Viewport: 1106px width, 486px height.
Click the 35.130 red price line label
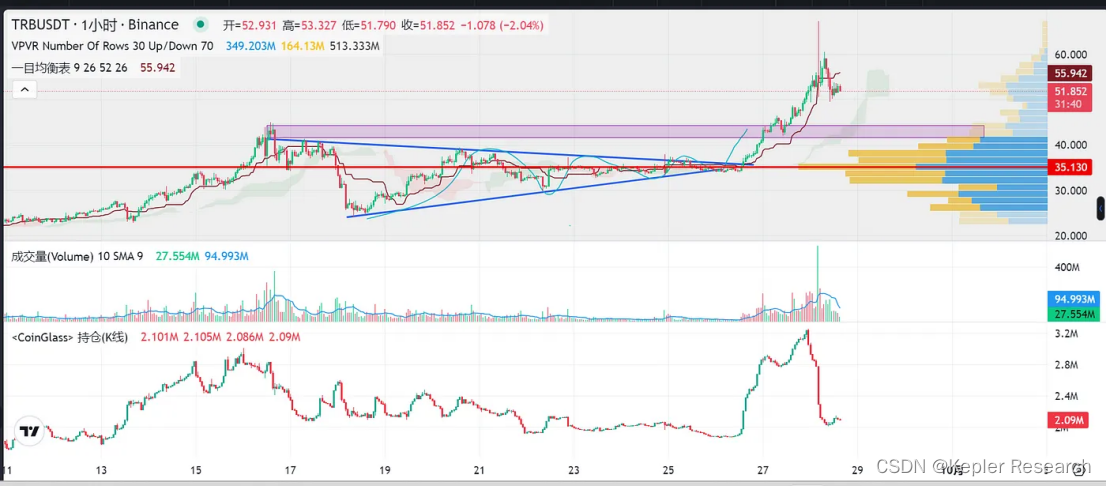1071,167
